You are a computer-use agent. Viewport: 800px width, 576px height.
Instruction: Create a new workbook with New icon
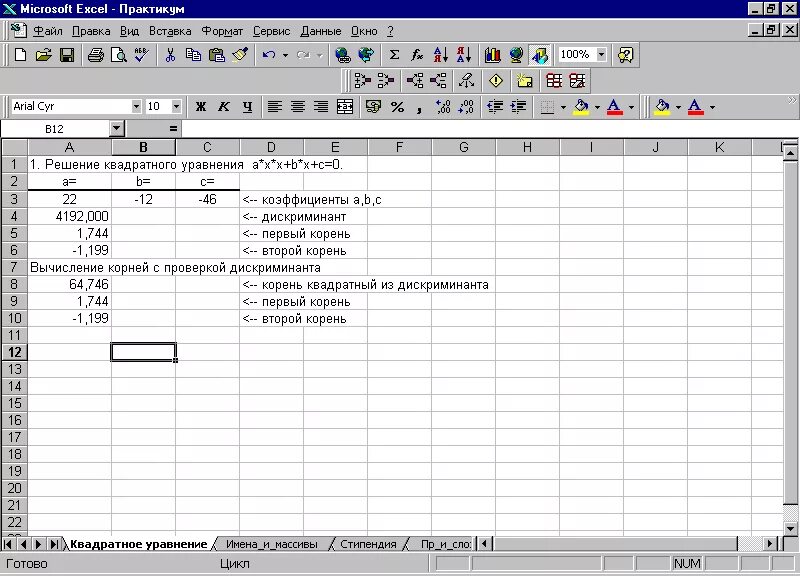pos(20,55)
